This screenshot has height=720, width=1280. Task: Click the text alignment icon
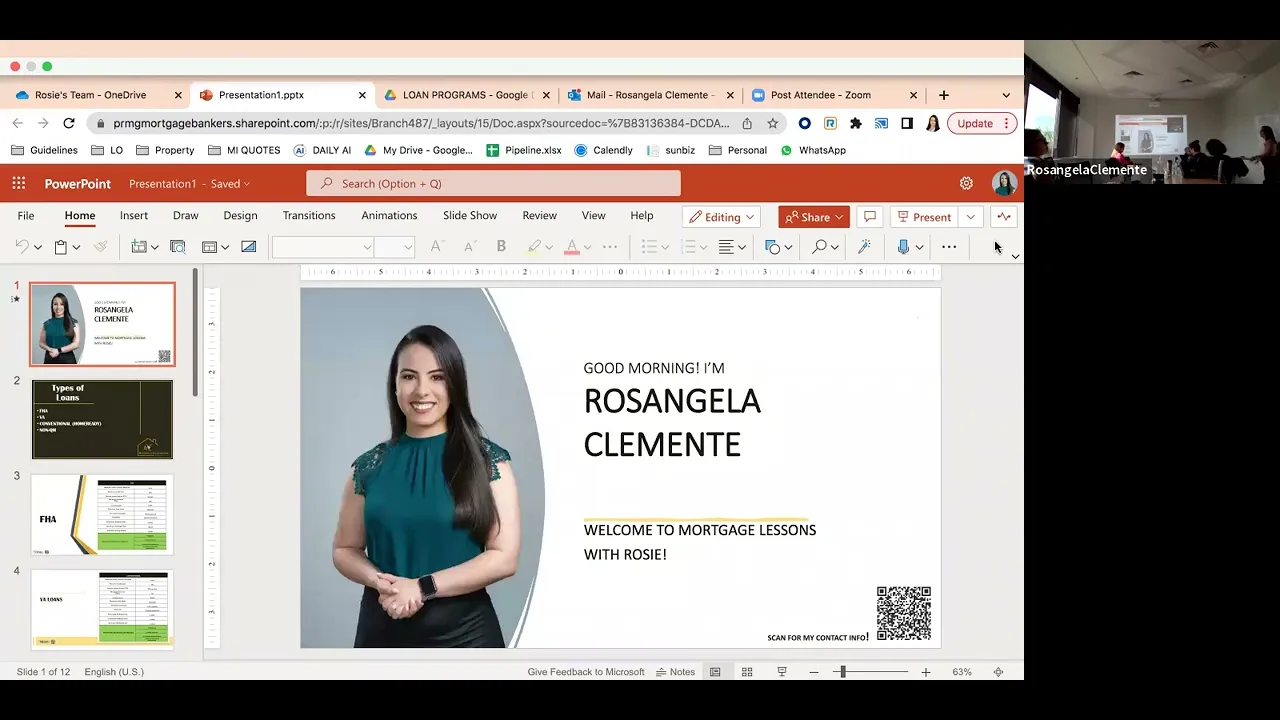pyautogui.click(x=727, y=247)
